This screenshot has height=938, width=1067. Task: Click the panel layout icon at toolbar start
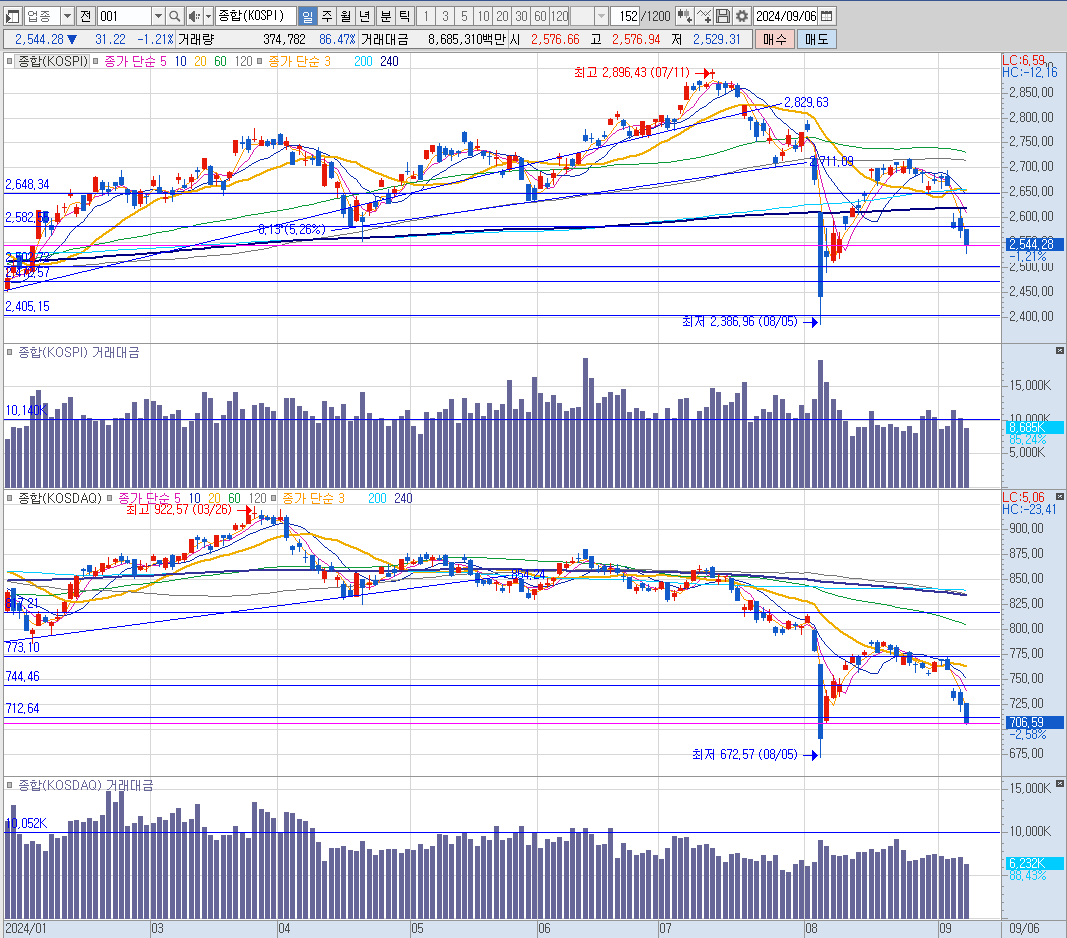click(12, 16)
